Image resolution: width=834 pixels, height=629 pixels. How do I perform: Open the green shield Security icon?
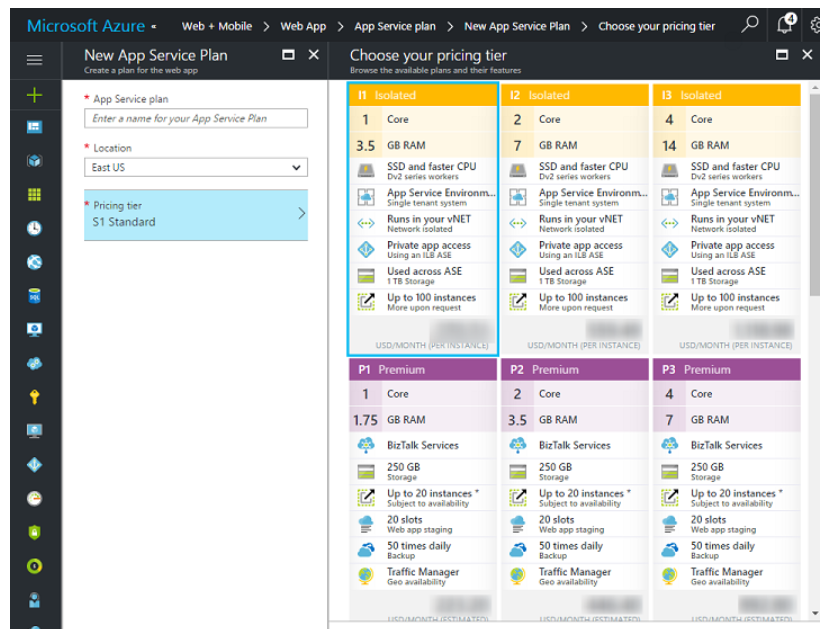point(35,532)
